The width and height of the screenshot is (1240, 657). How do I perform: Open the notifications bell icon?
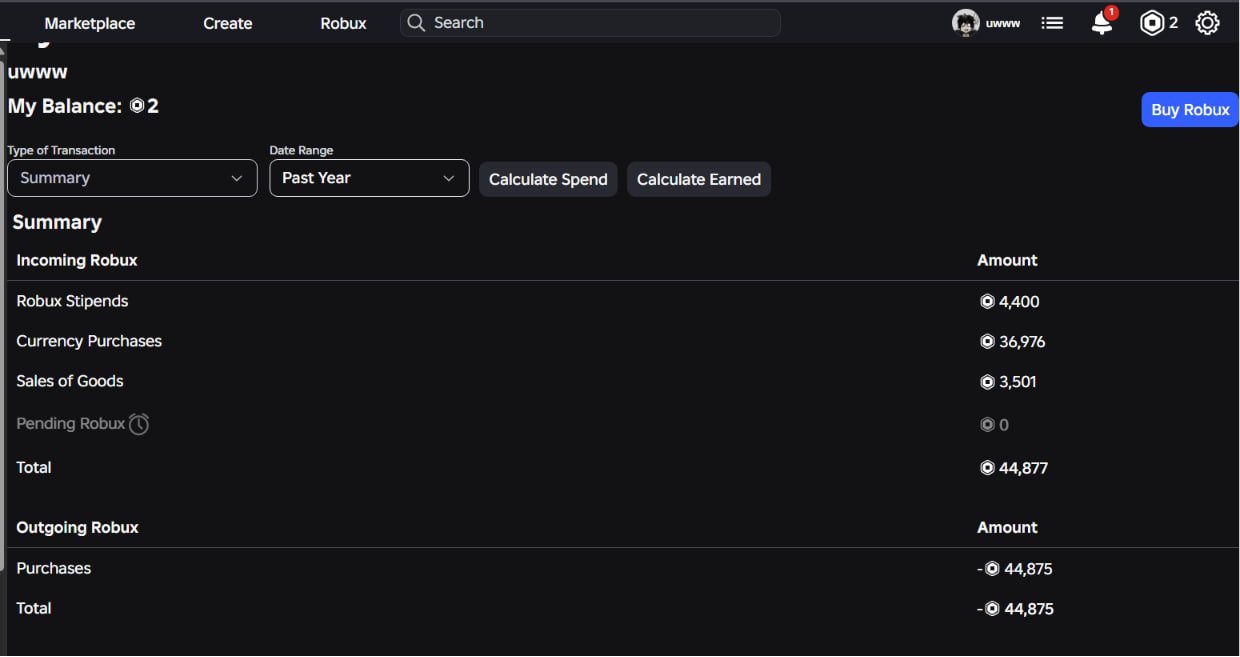coord(1103,22)
